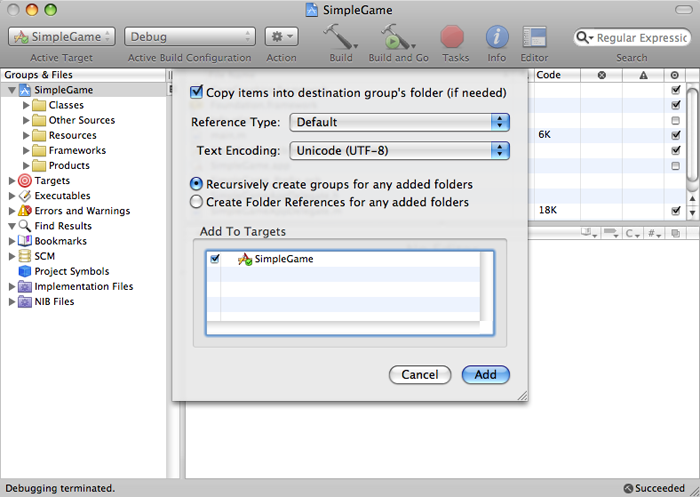Toggle the first file row target checkbox
The width and height of the screenshot is (700, 497).
coord(675,90)
